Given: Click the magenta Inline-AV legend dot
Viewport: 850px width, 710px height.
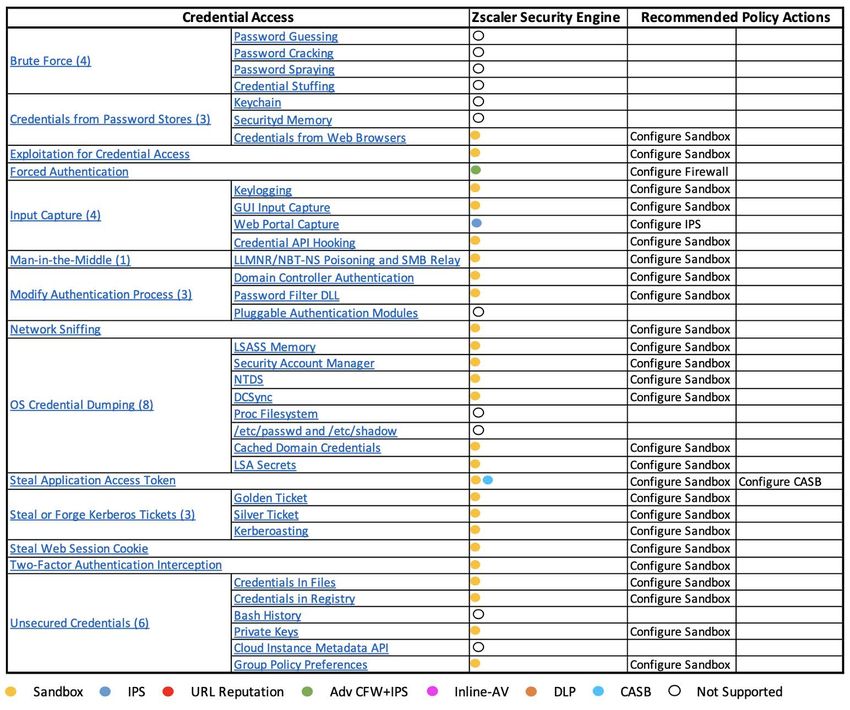Looking at the screenshot, I should [x=432, y=692].
